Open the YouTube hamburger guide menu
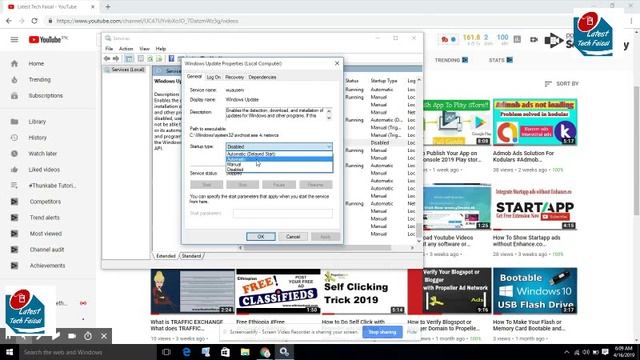This screenshot has width=640, height=360. [14, 40]
